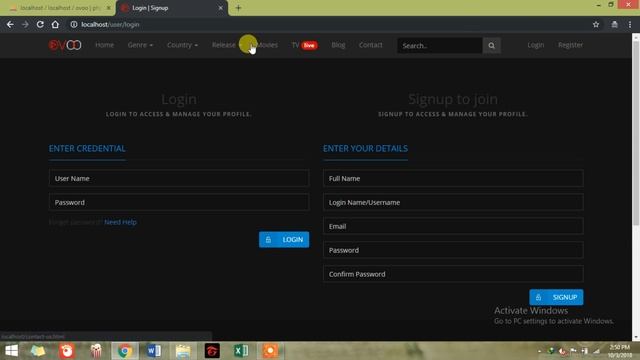640x360 pixels.
Task: Open the Blog nav link
Action: (338, 45)
